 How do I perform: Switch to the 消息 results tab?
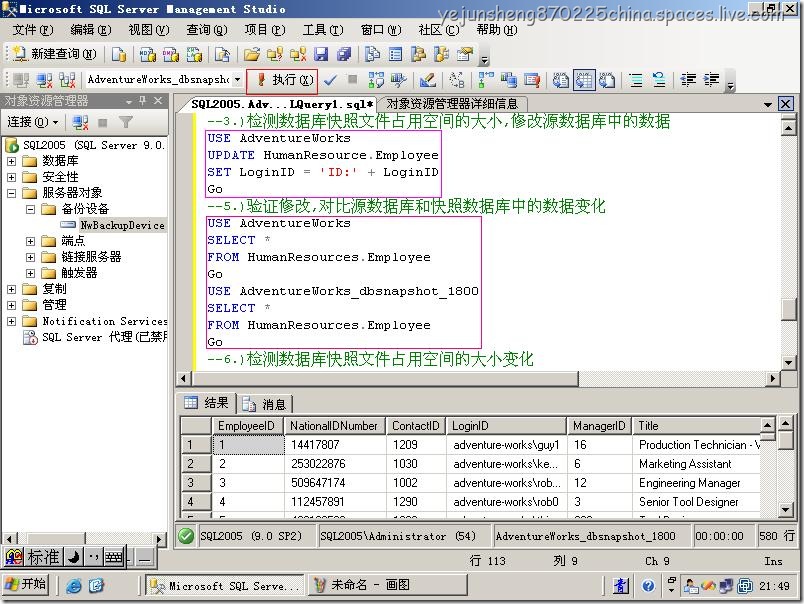[266, 405]
